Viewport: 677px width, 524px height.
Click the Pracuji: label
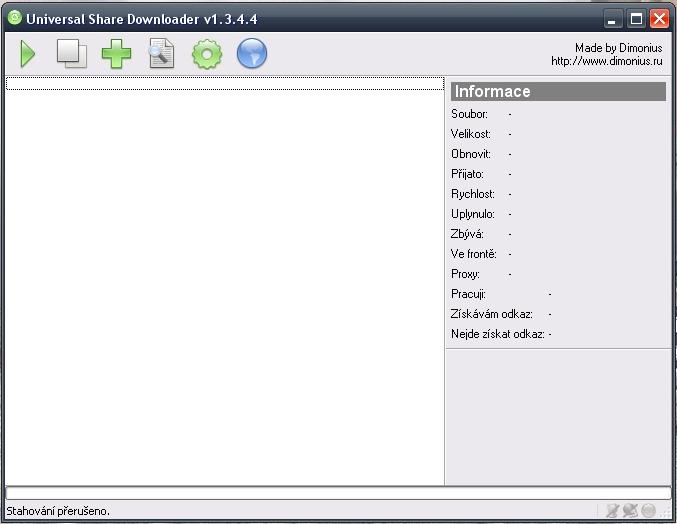click(x=468, y=294)
